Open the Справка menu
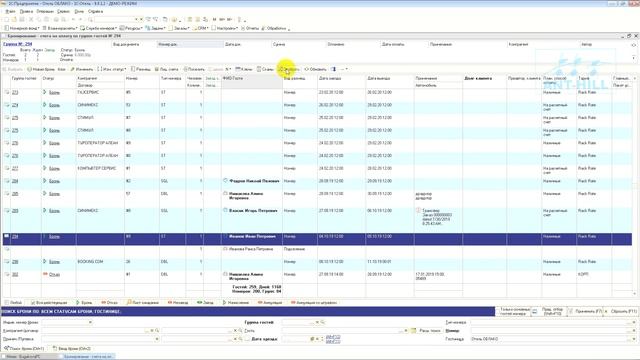Viewport: 640px width, 360px height. (x=96, y=11)
